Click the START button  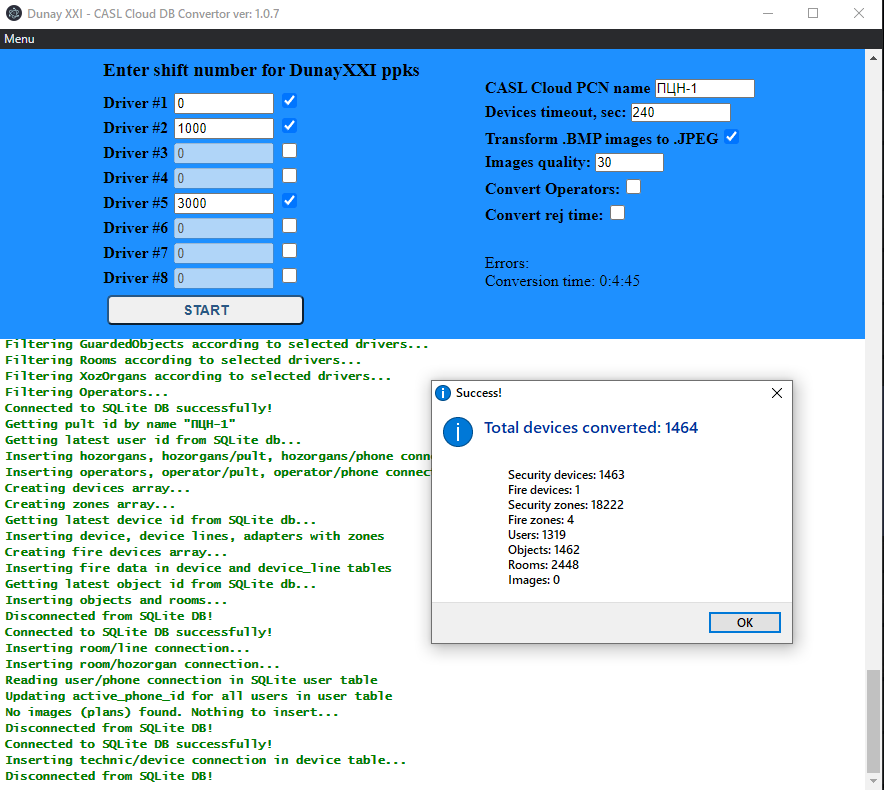click(206, 310)
